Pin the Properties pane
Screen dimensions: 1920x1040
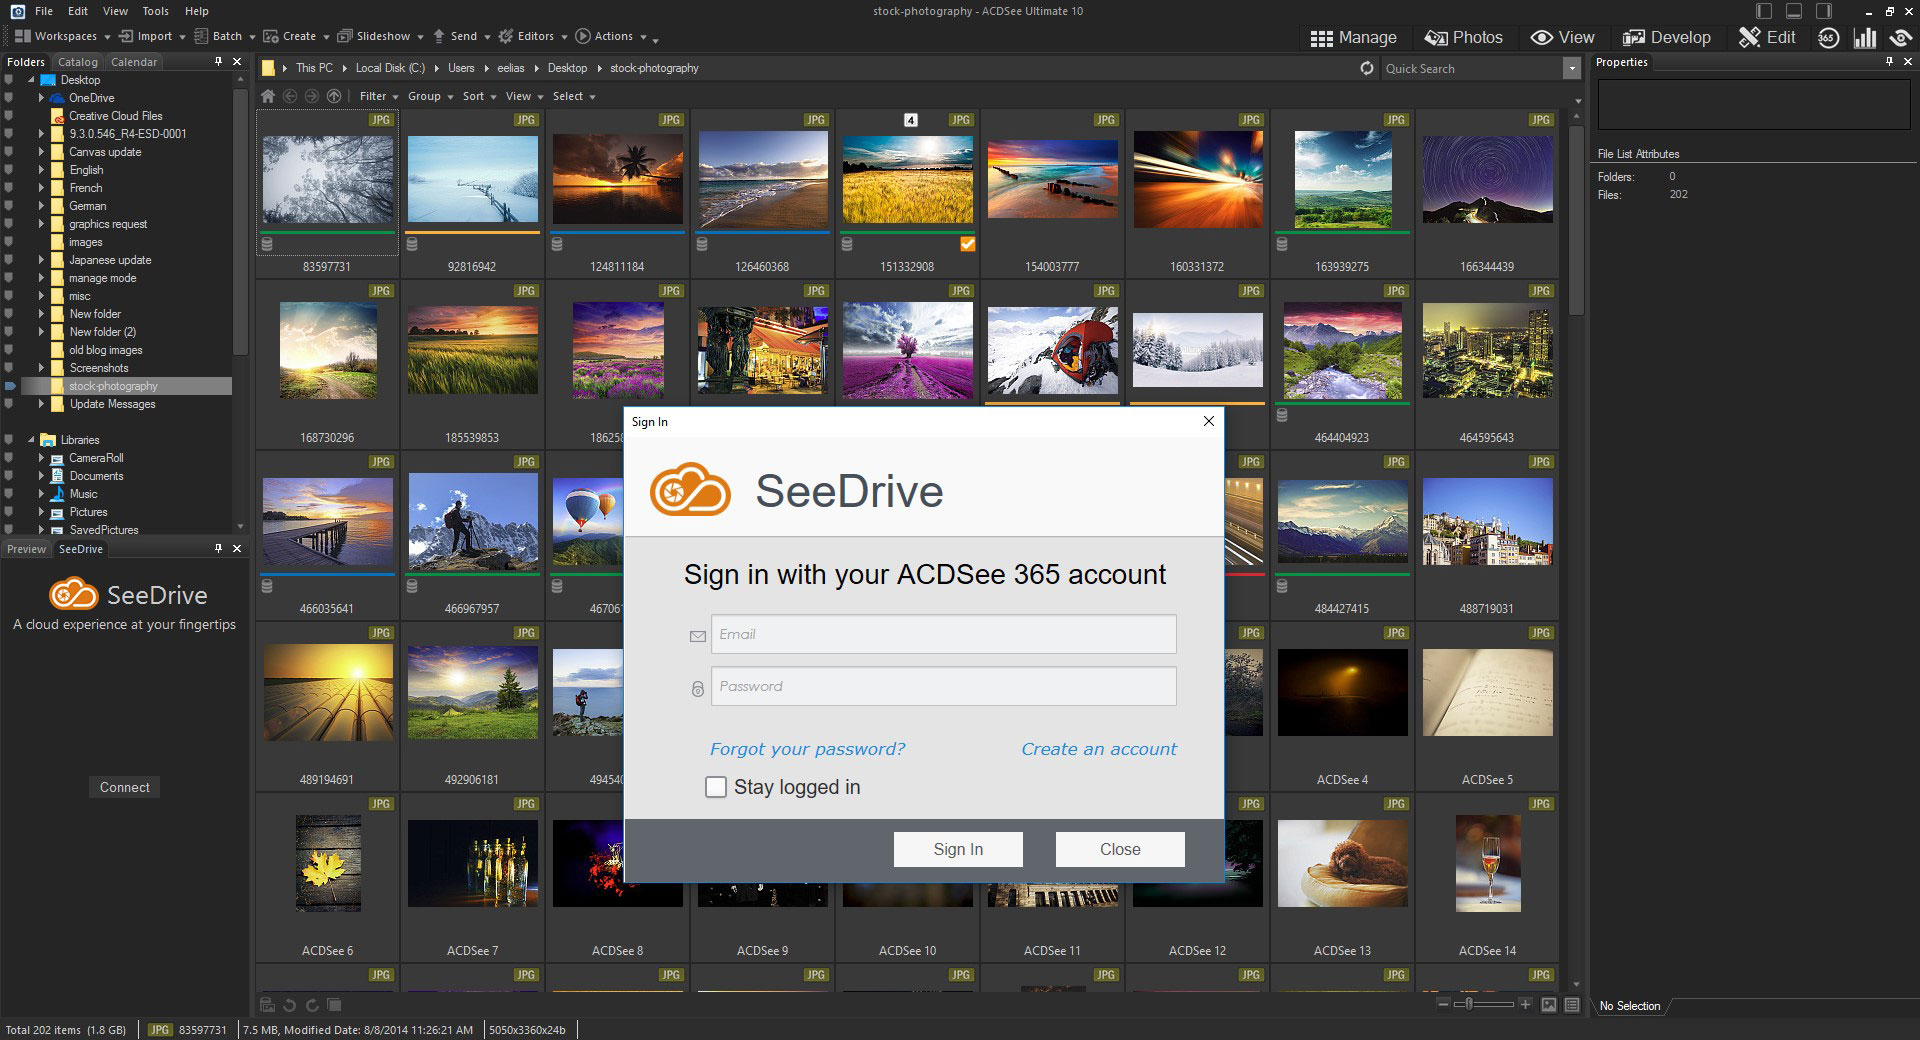[1889, 61]
